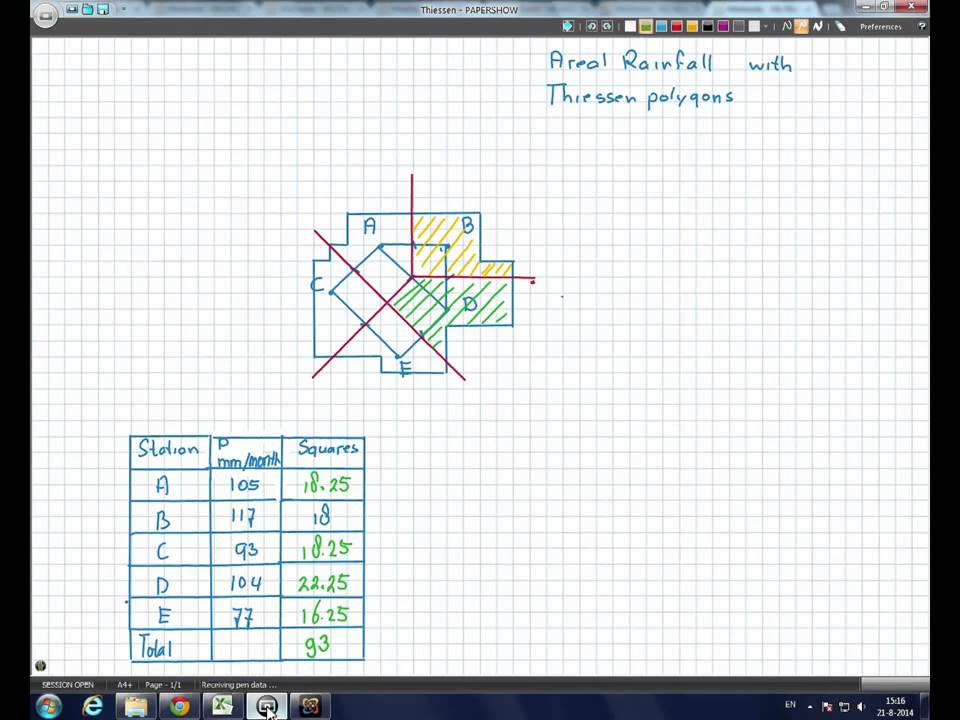Click the network tray icon
Viewport: 960px width, 720px height.
[844, 707]
